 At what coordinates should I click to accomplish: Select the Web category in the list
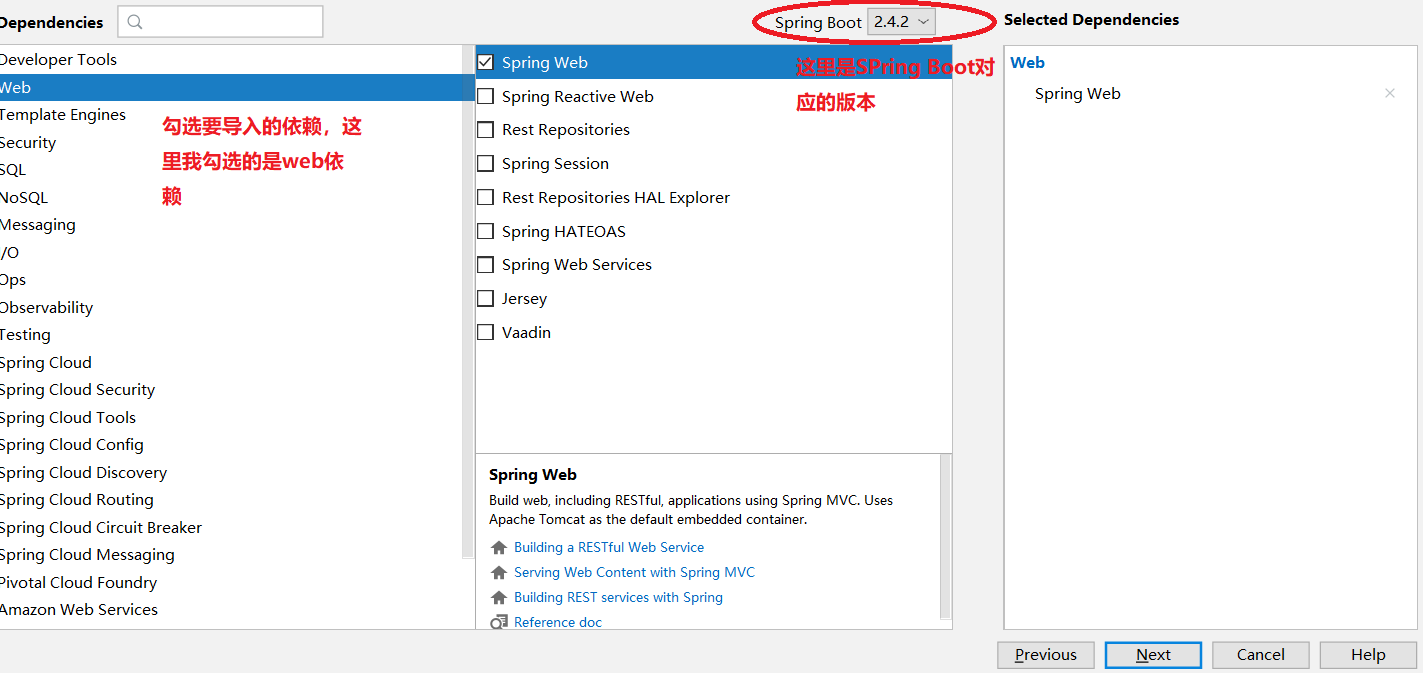point(231,87)
